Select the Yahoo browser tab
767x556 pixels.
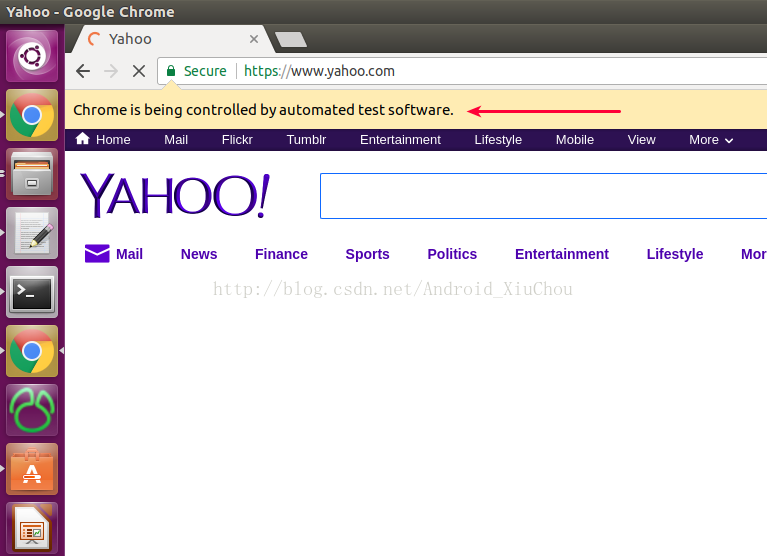[x=173, y=39]
